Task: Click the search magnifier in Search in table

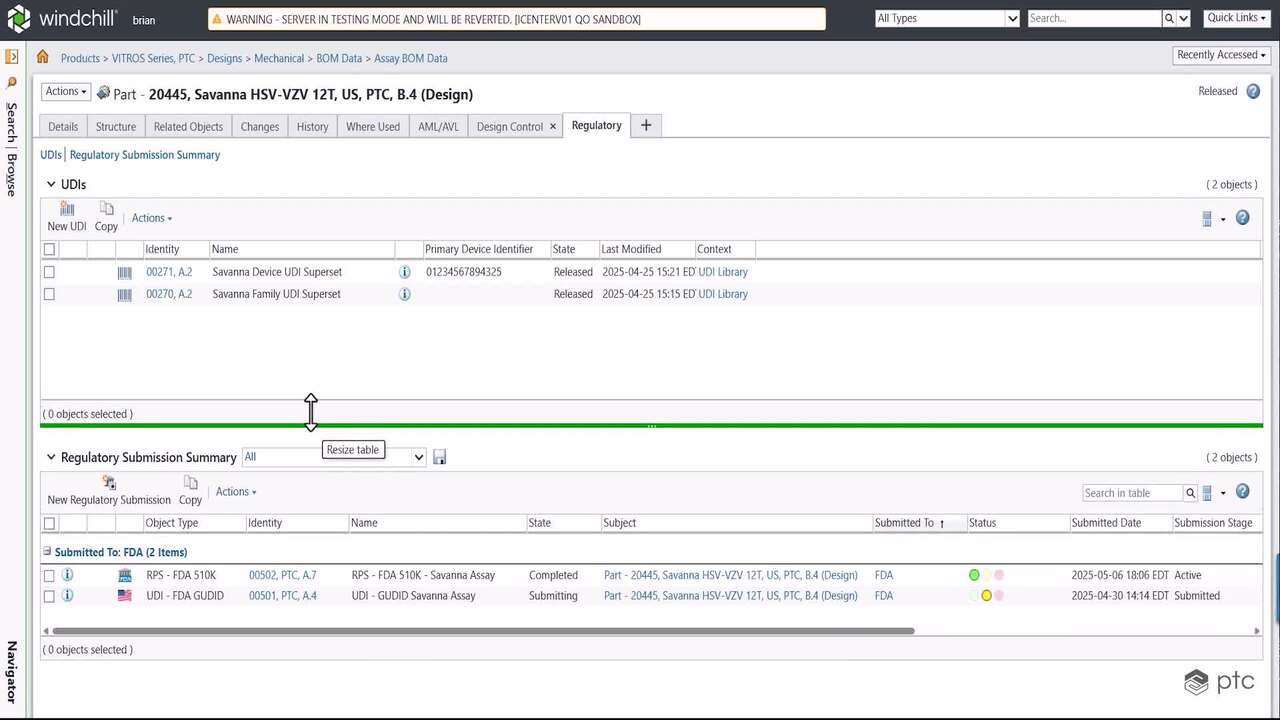Action: coord(1190,493)
